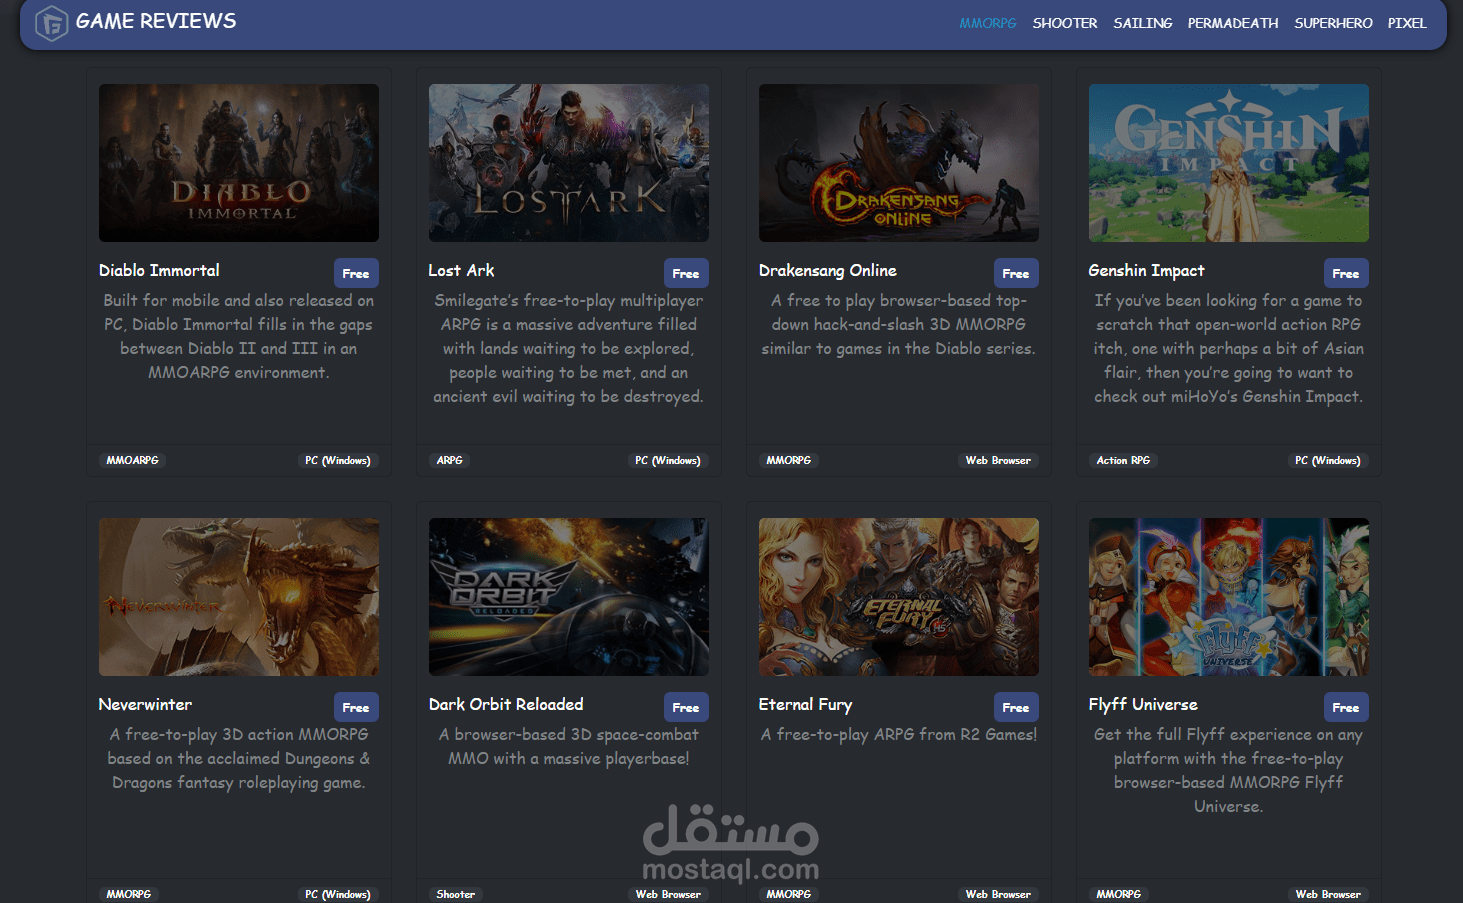
Task: Click the Action RPG tag on Genshin Impact
Action: pyautogui.click(x=1123, y=460)
